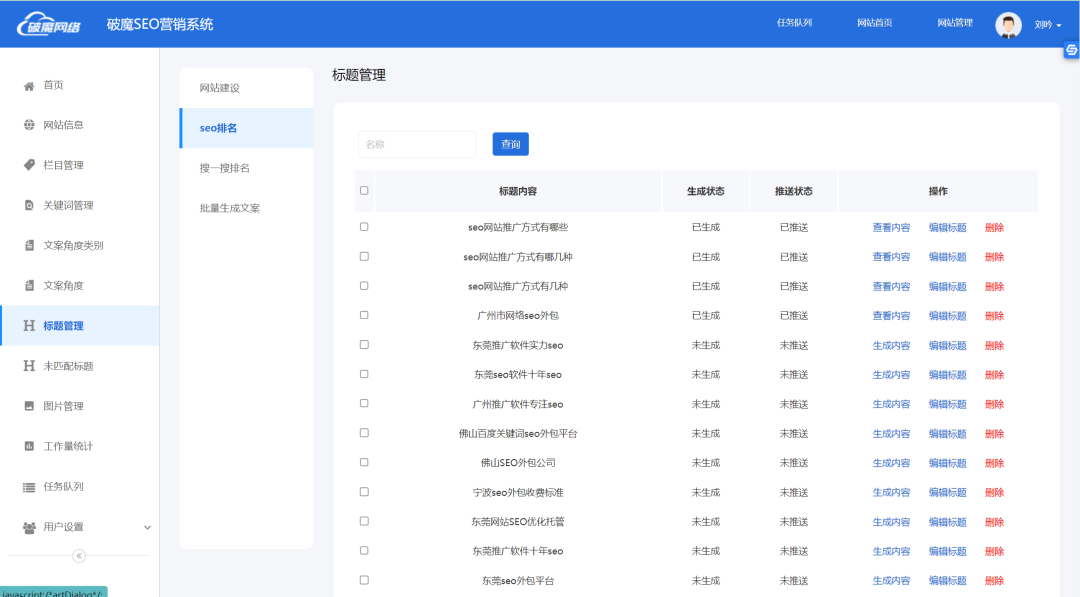Tick the checkbox beside 东莞seo外包平台
Viewport: 1080px width, 597px height.
coord(363,580)
